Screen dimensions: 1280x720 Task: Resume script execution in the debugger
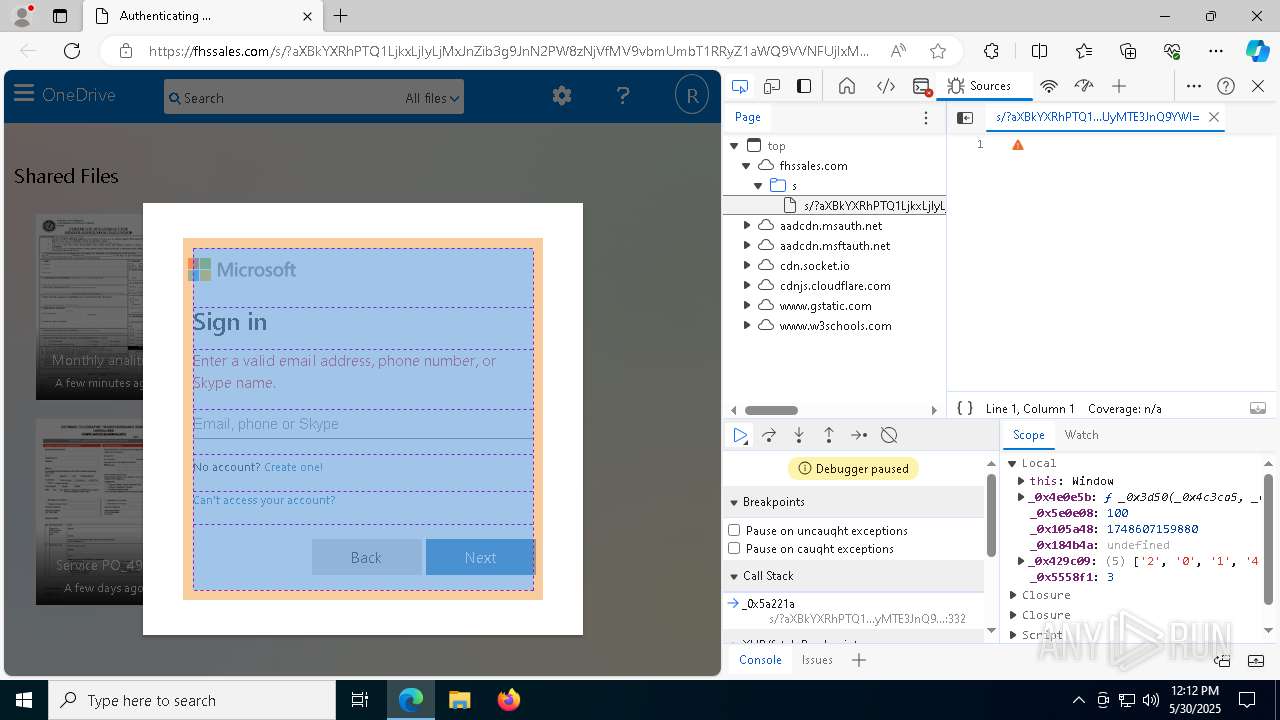click(x=740, y=435)
